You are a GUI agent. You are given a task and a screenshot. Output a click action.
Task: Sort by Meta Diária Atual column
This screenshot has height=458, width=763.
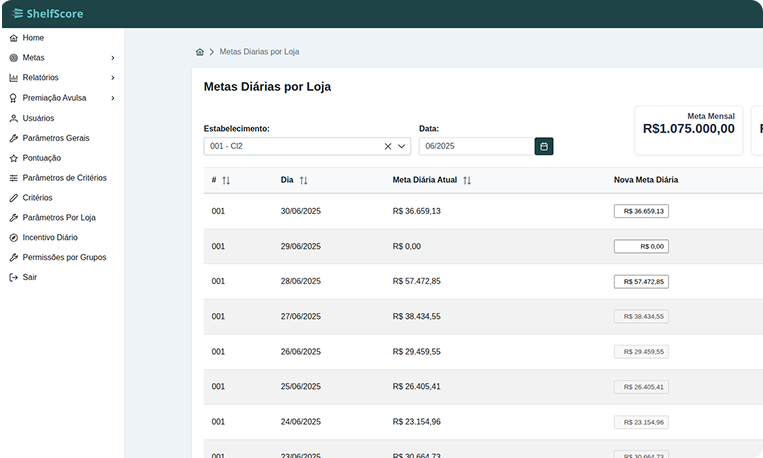tap(467, 180)
